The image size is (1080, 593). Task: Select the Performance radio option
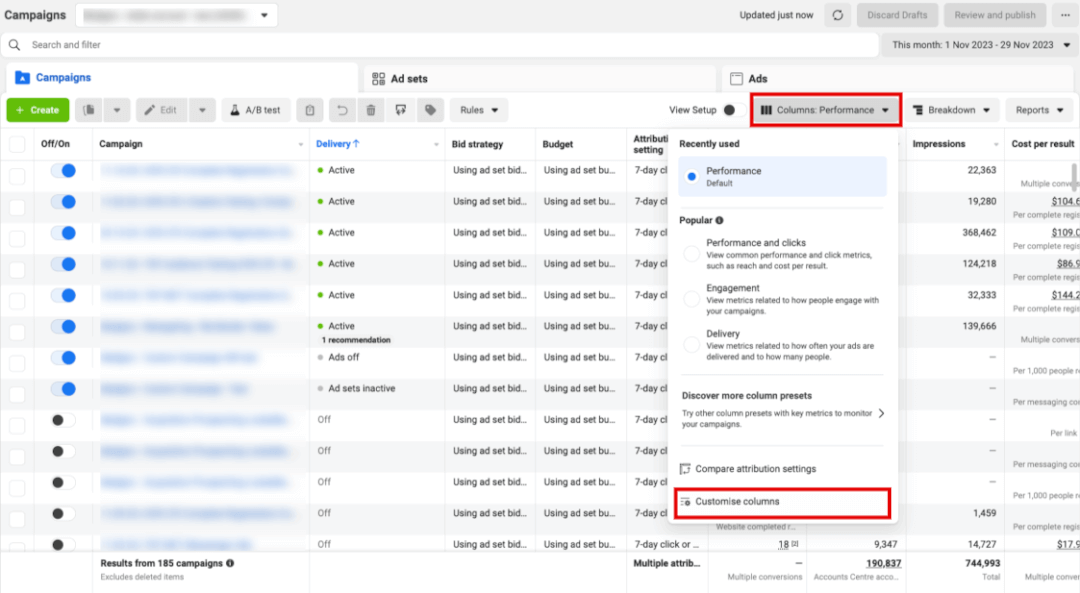point(692,176)
